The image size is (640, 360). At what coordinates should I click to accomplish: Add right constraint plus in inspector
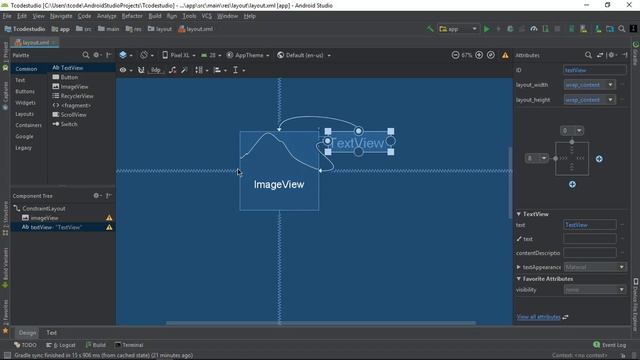click(599, 159)
